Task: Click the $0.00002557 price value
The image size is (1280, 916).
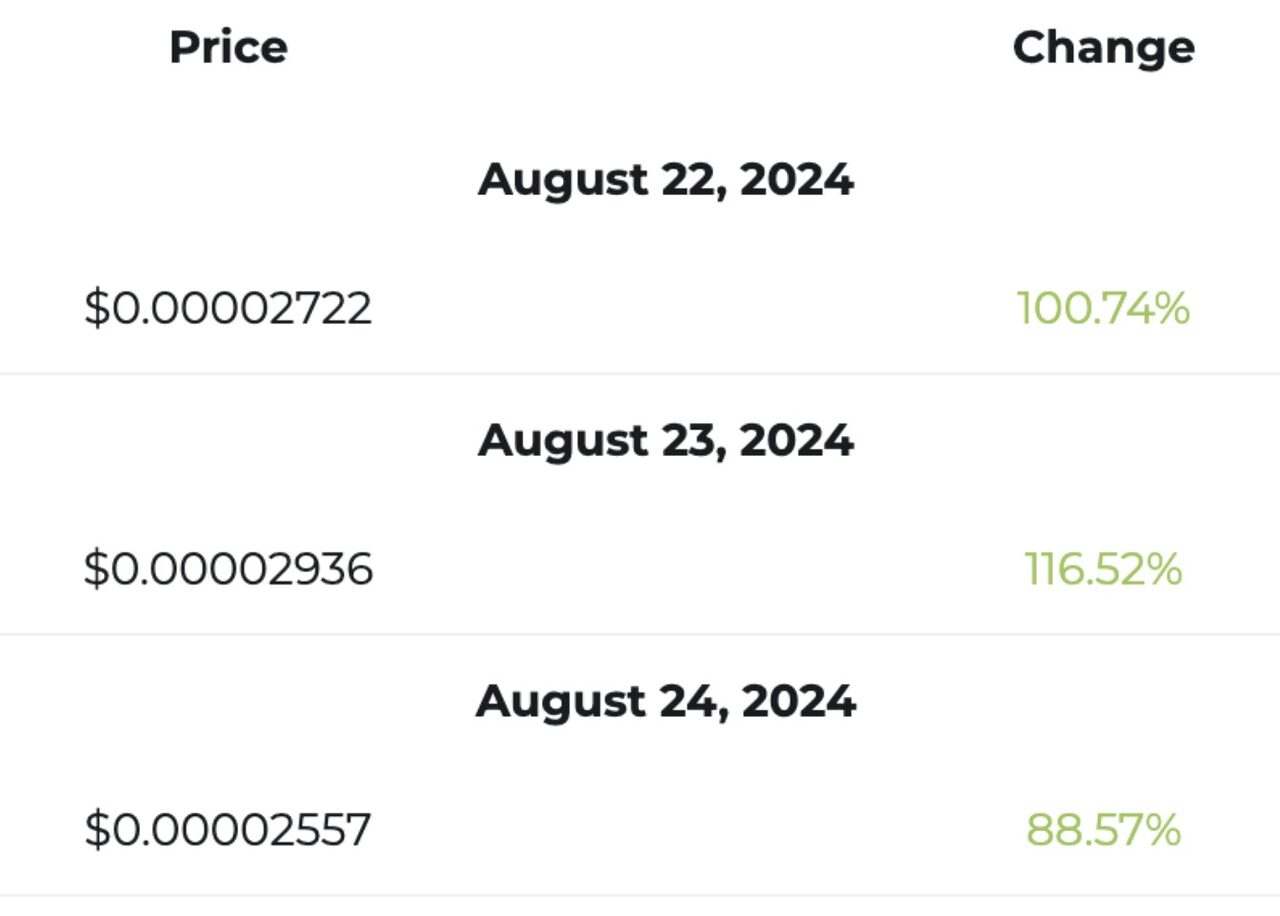Action: [228, 830]
